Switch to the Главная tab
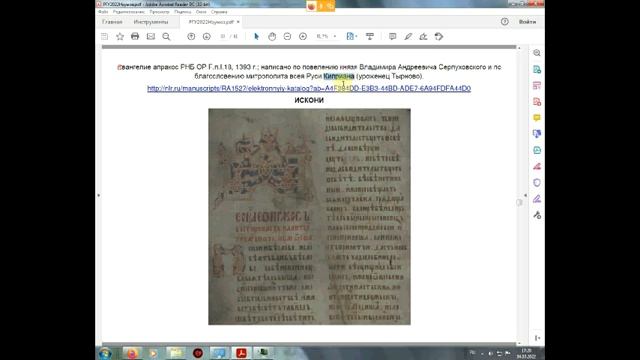The height and width of the screenshot is (360, 640). tap(112, 22)
